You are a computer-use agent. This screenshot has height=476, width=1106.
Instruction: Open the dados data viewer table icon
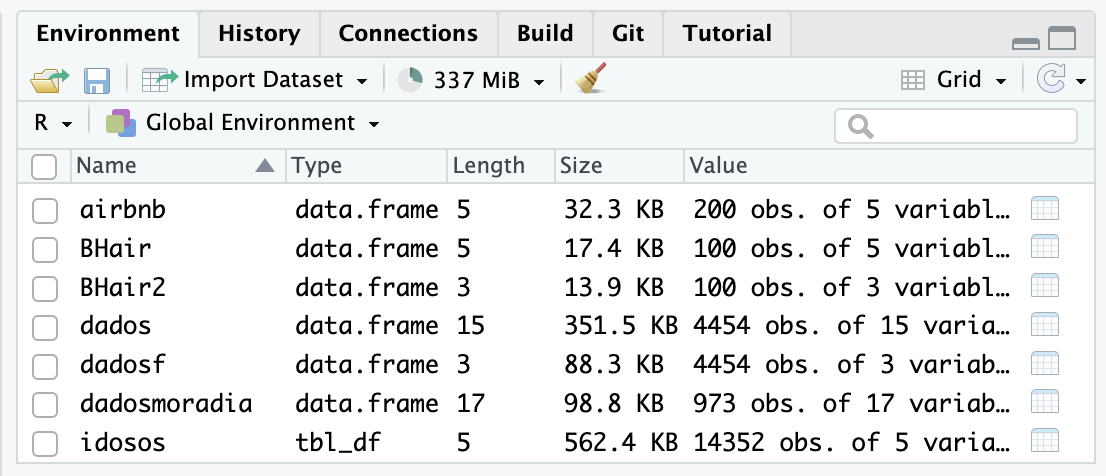(1044, 325)
